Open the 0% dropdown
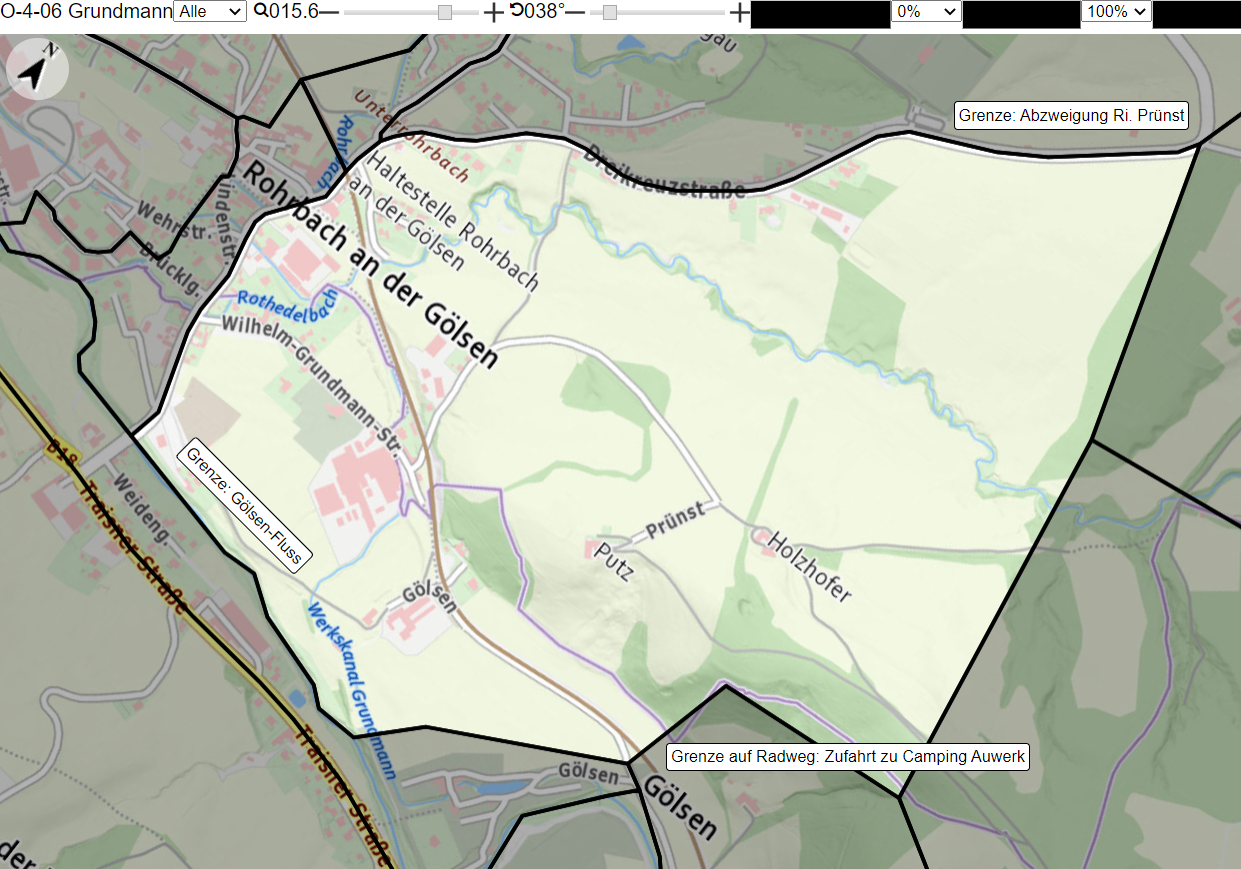The image size is (1241, 869). click(x=926, y=12)
